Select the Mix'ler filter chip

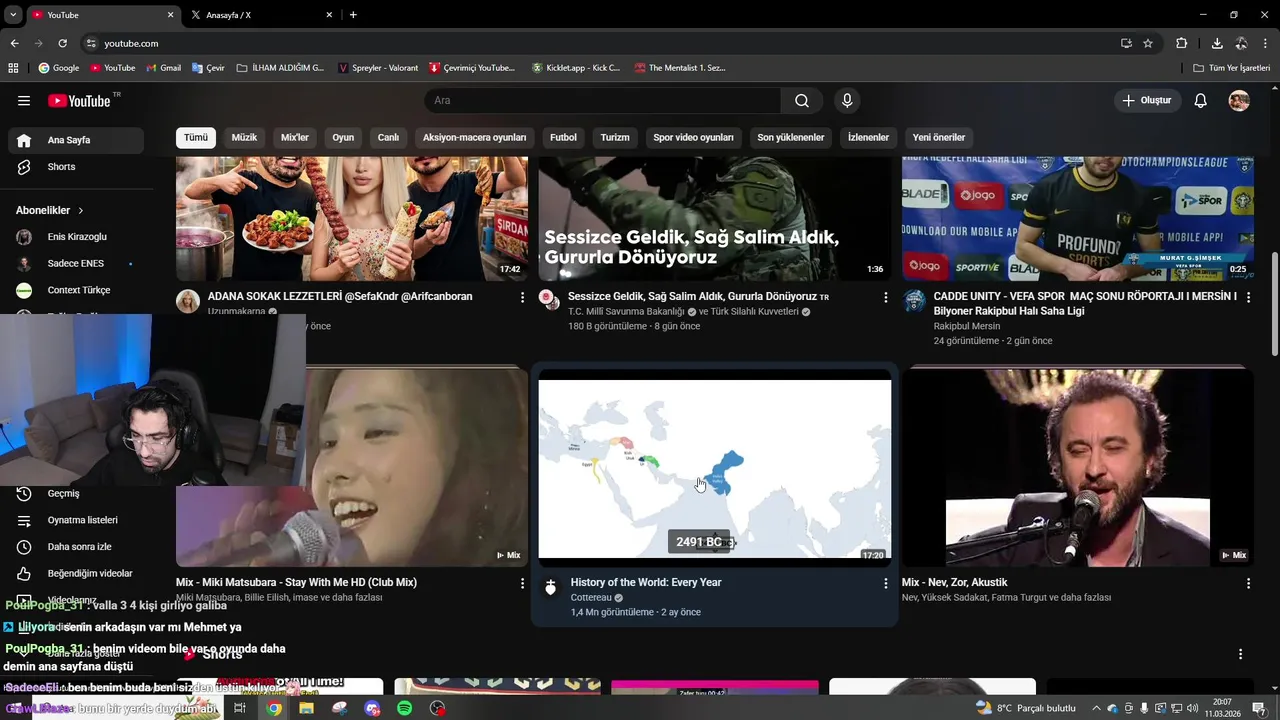pyautogui.click(x=295, y=138)
